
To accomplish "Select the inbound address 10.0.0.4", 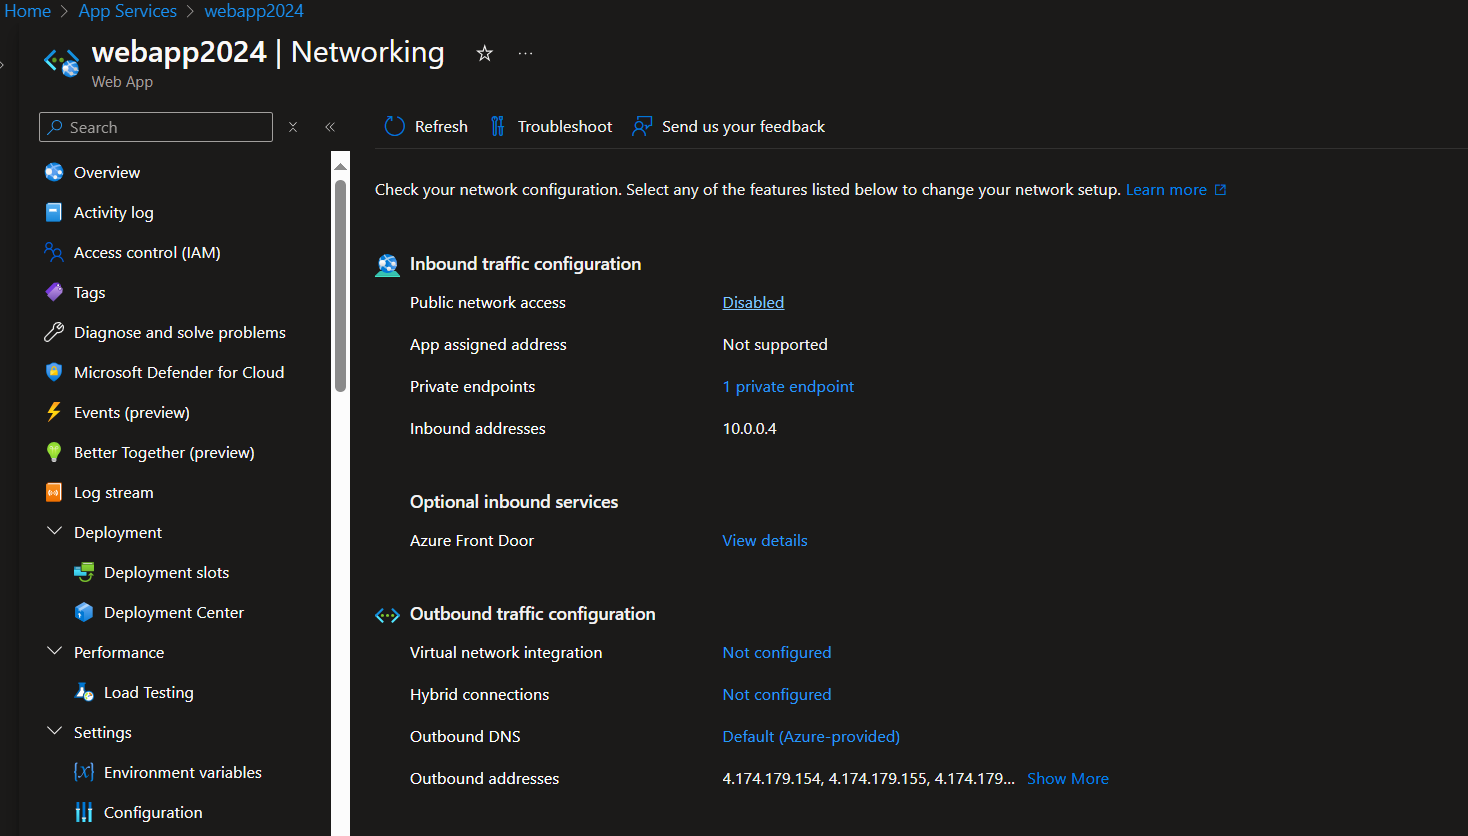I will tap(750, 428).
